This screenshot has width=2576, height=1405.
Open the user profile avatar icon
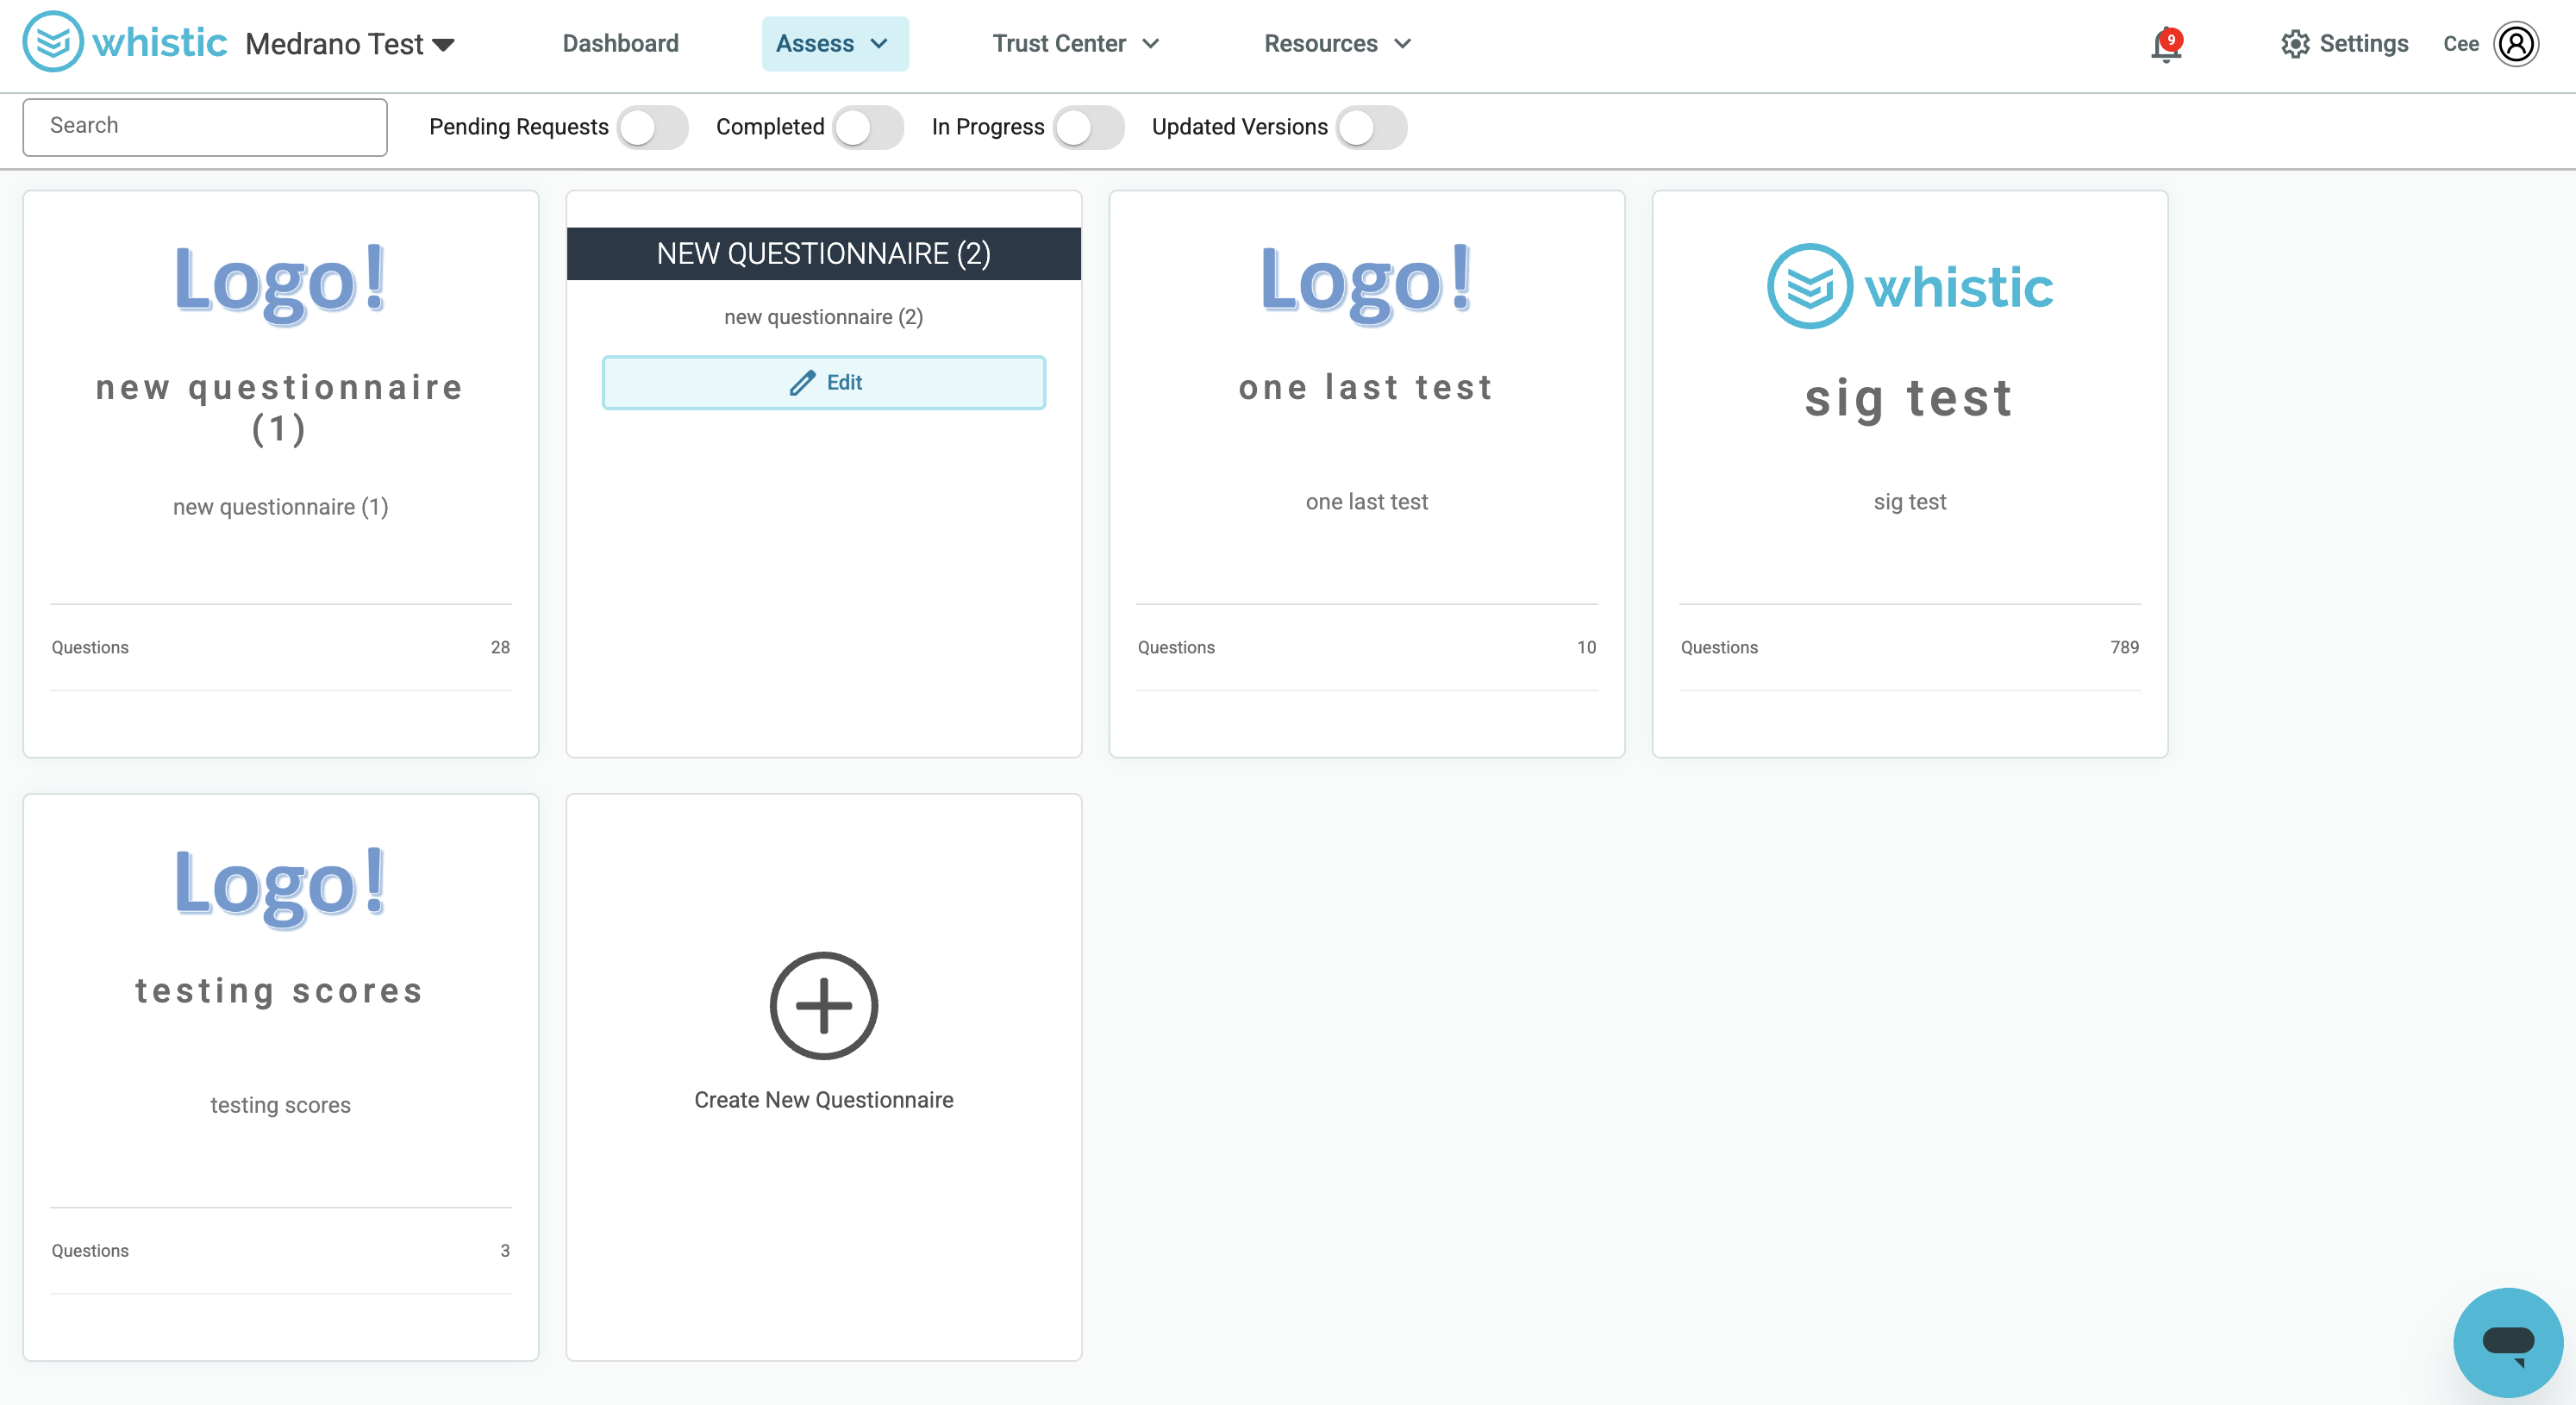coord(2516,44)
